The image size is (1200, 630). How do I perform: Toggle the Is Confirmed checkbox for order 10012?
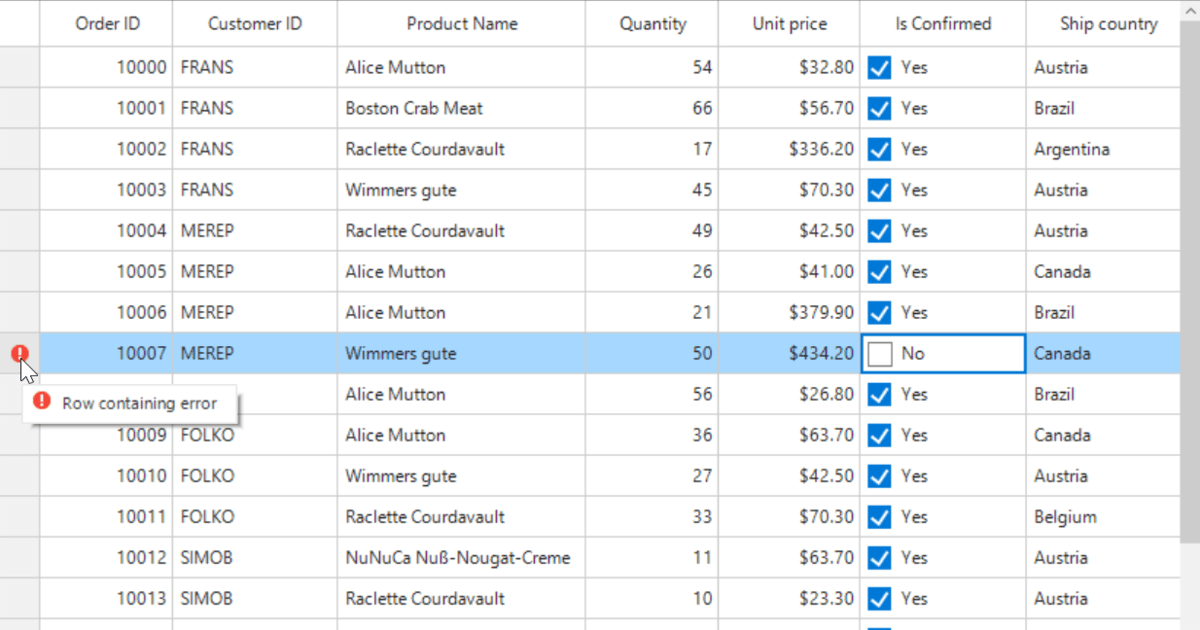click(880, 558)
